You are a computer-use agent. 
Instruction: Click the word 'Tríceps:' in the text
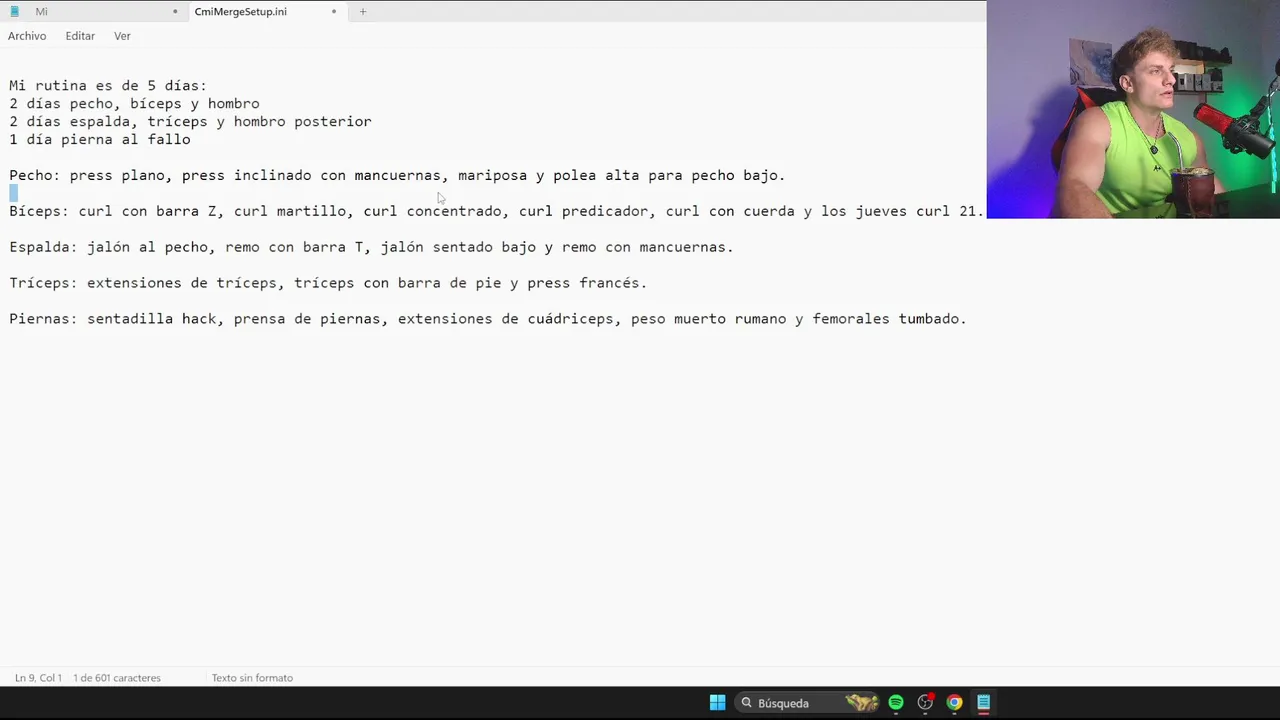pos(43,284)
